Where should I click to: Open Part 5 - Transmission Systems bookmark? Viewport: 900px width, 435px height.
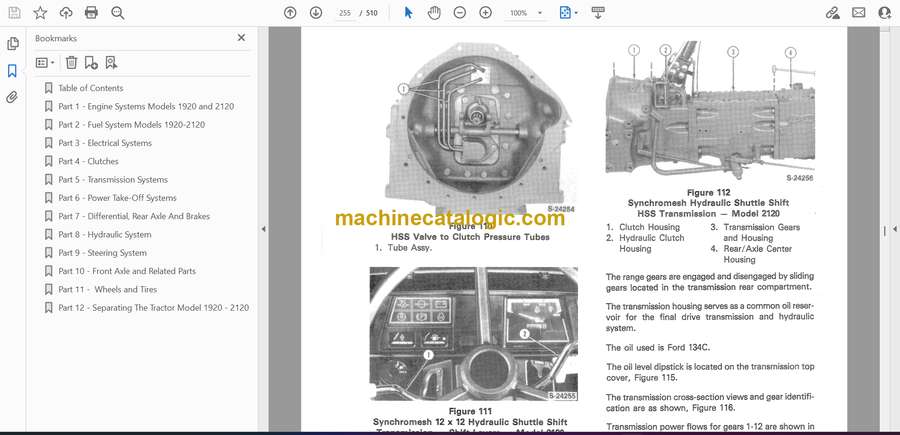click(112, 180)
